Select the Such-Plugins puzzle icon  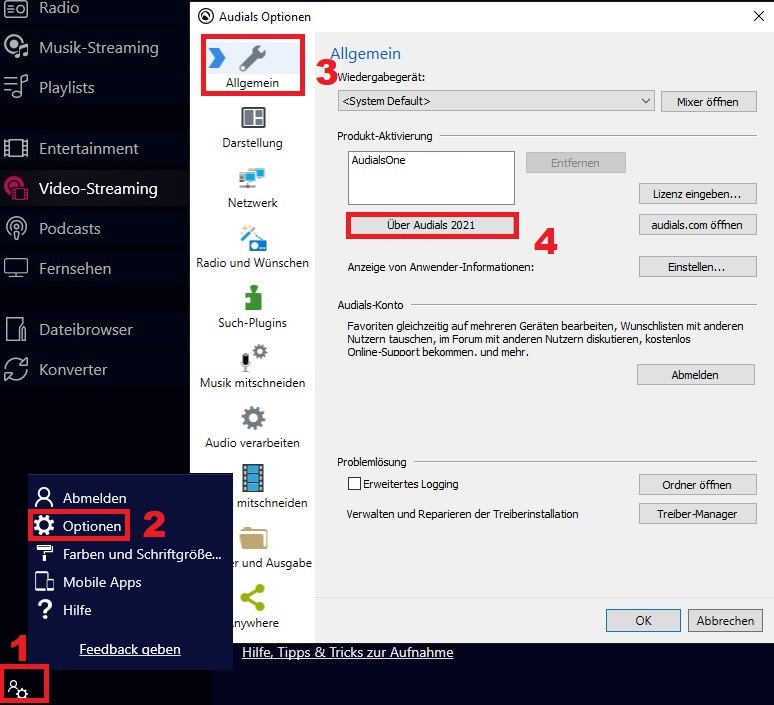252,300
